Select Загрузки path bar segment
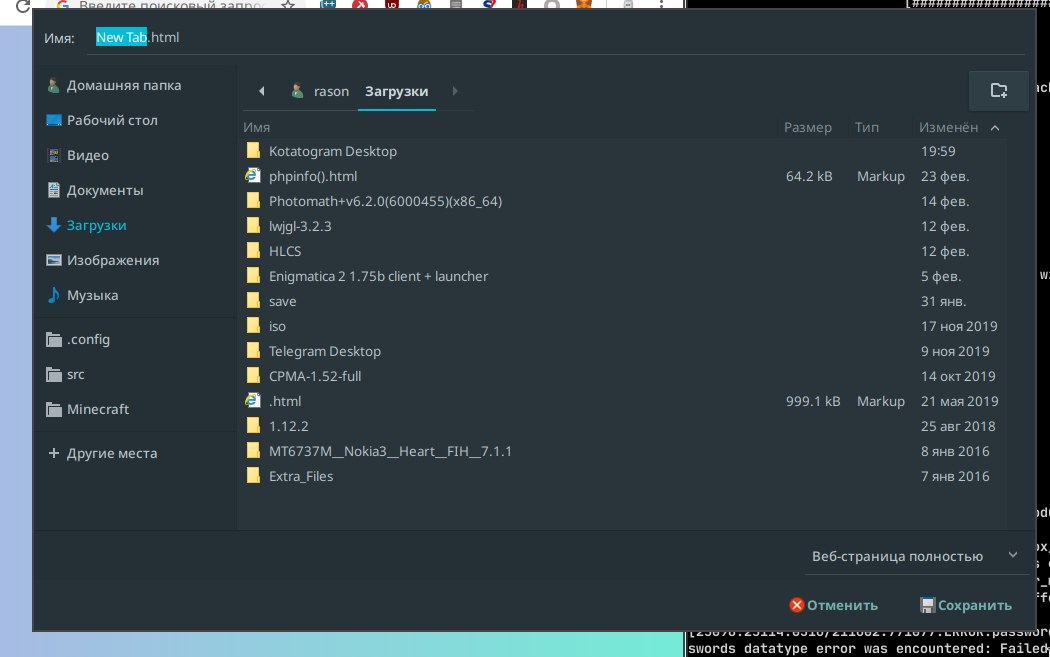The image size is (1050, 657). coord(396,91)
